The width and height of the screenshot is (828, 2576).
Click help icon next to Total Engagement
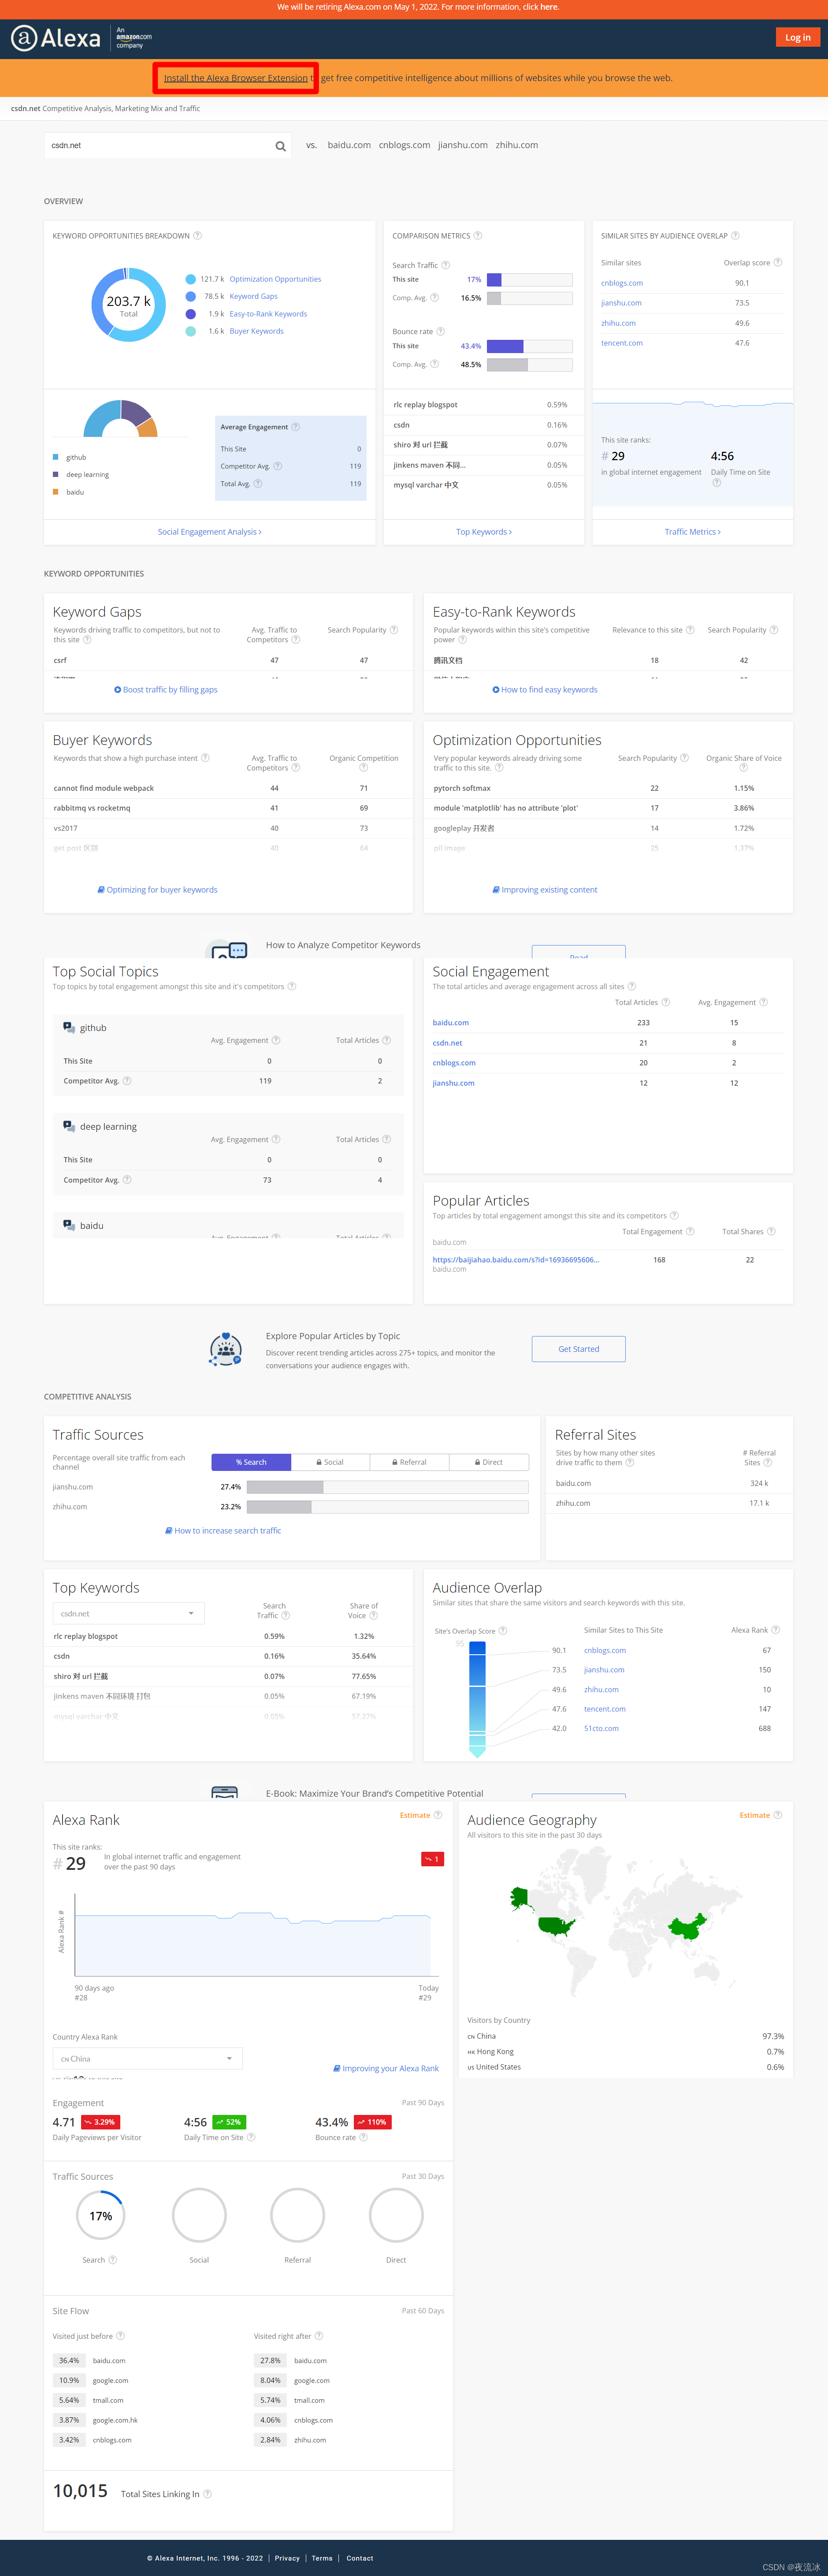coord(690,1231)
